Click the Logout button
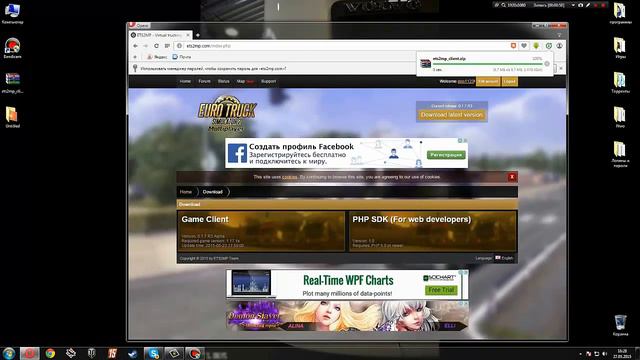Screen dimensions: 640x360 click(x=509, y=82)
